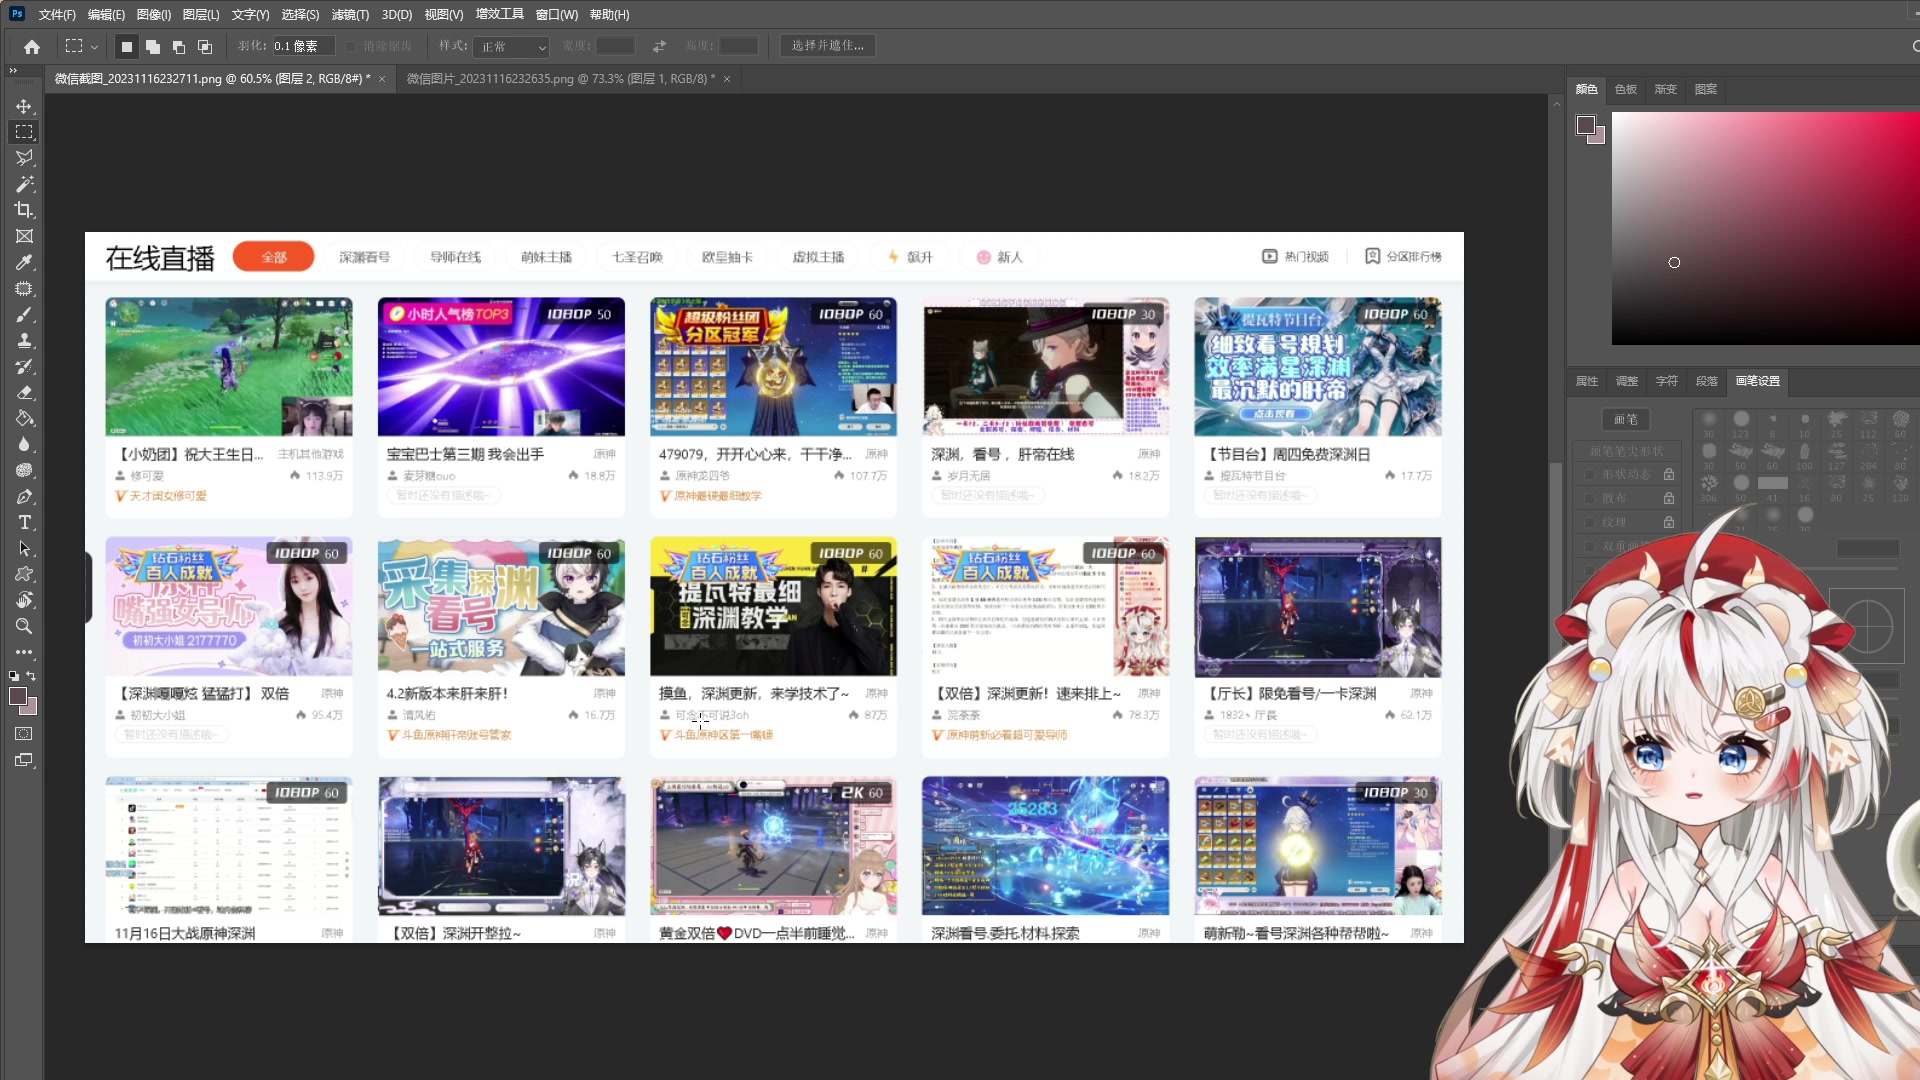Select the Custom Shape tool

(x=24, y=574)
